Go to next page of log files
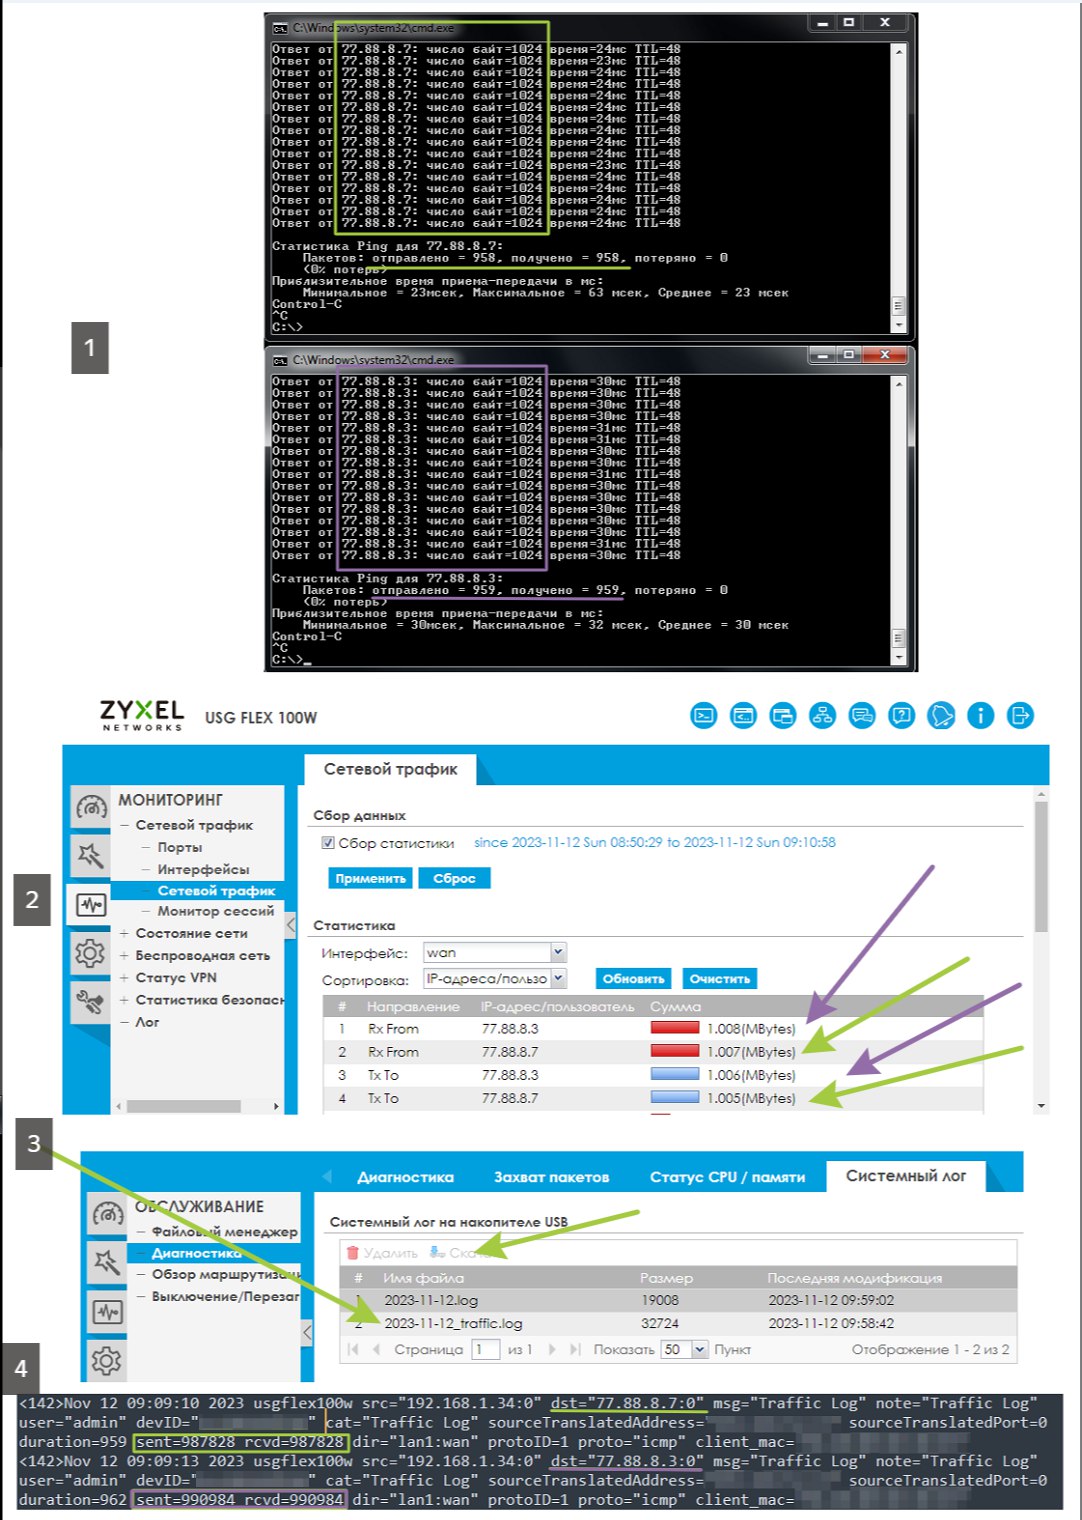This screenshot has width=1082, height=1520. [x=551, y=1349]
